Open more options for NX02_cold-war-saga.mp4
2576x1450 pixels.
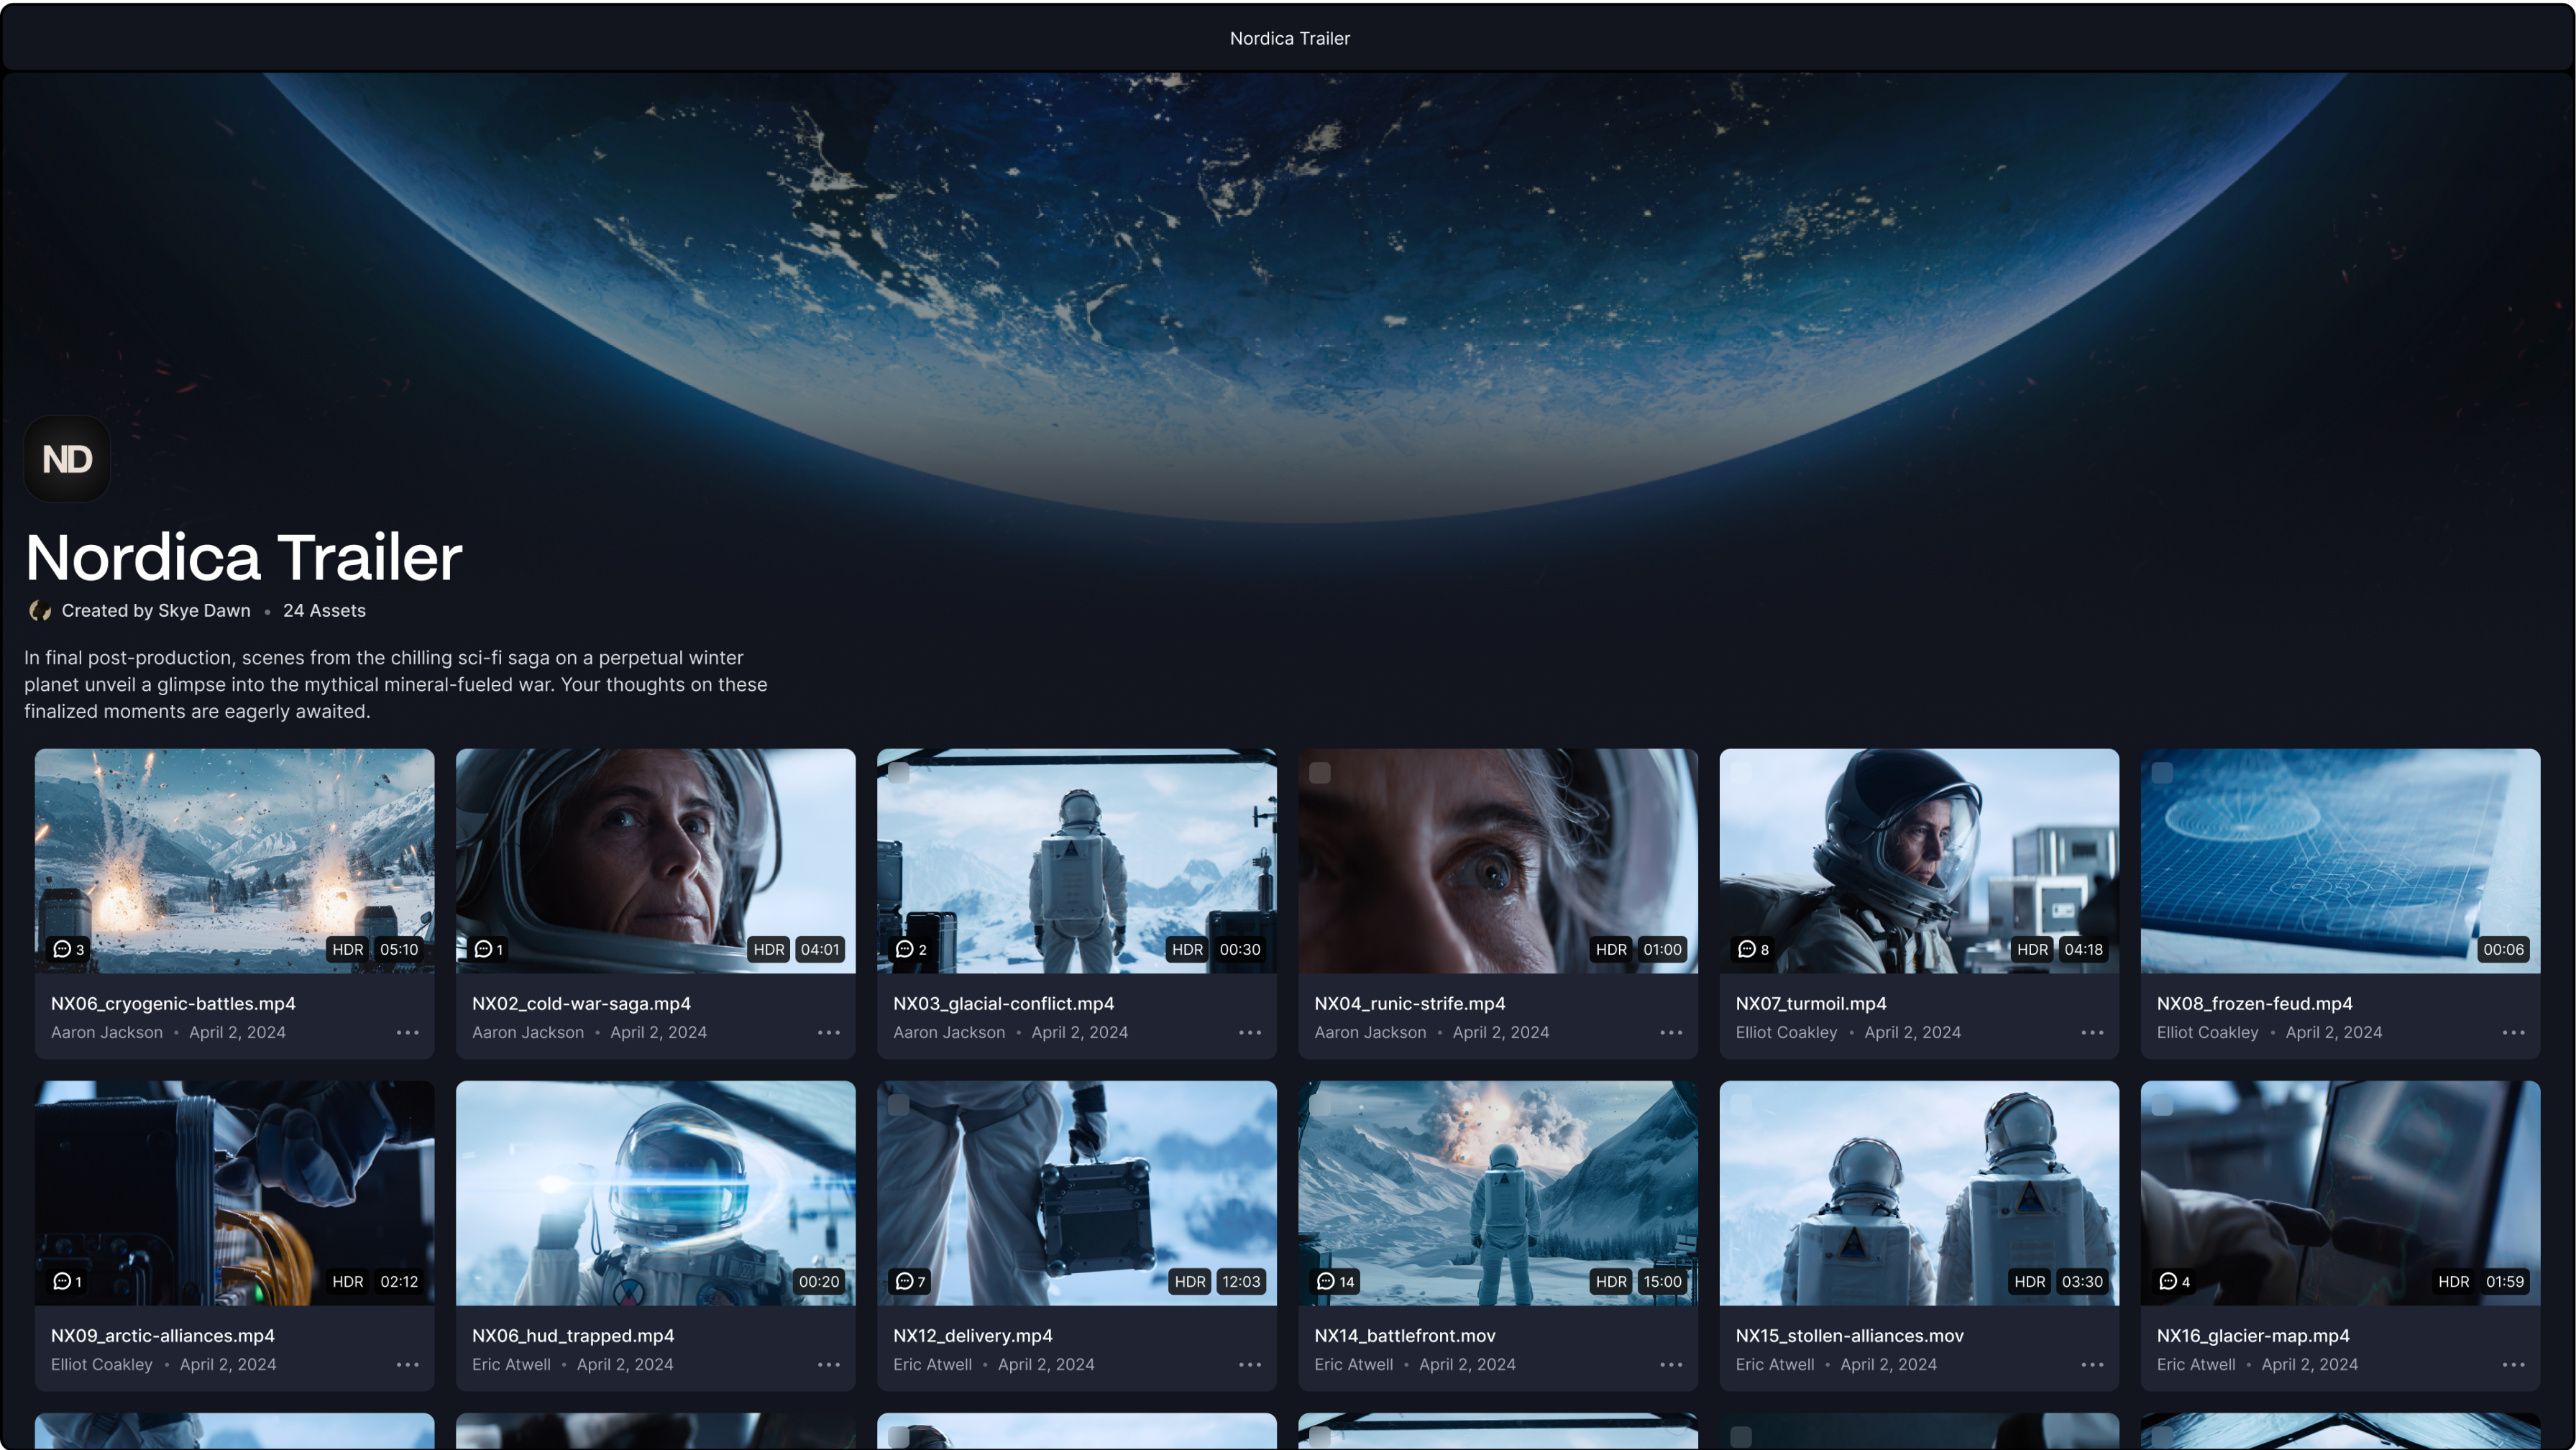point(828,1032)
